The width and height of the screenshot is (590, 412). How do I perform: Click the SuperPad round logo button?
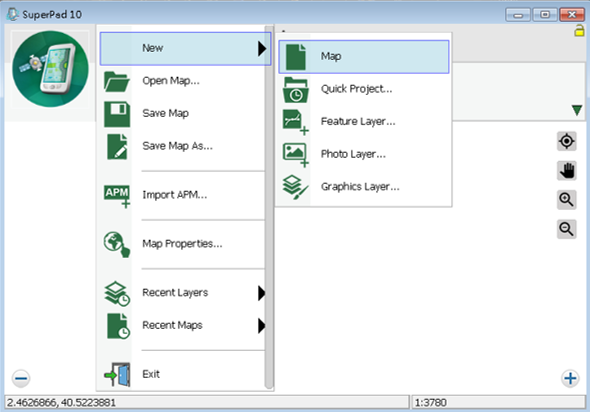[x=50, y=69]
